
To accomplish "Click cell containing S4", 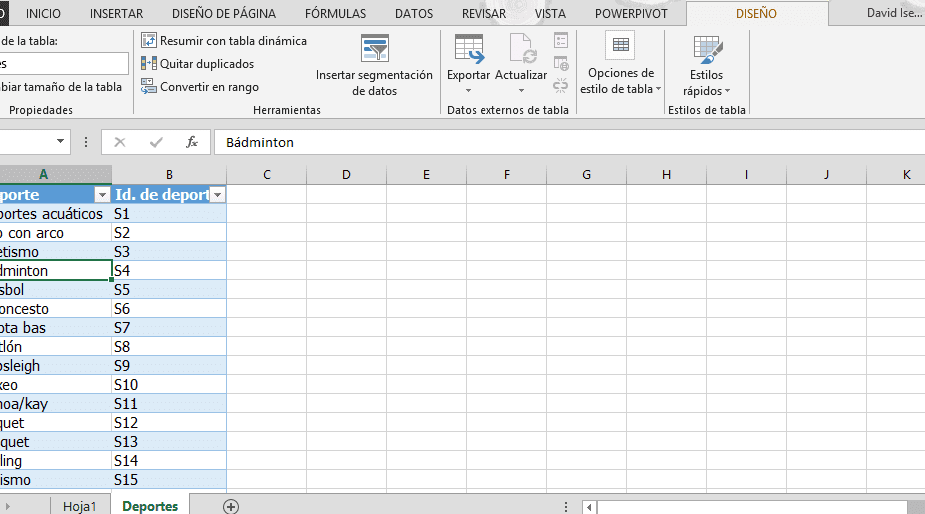I will click(169, 270).
